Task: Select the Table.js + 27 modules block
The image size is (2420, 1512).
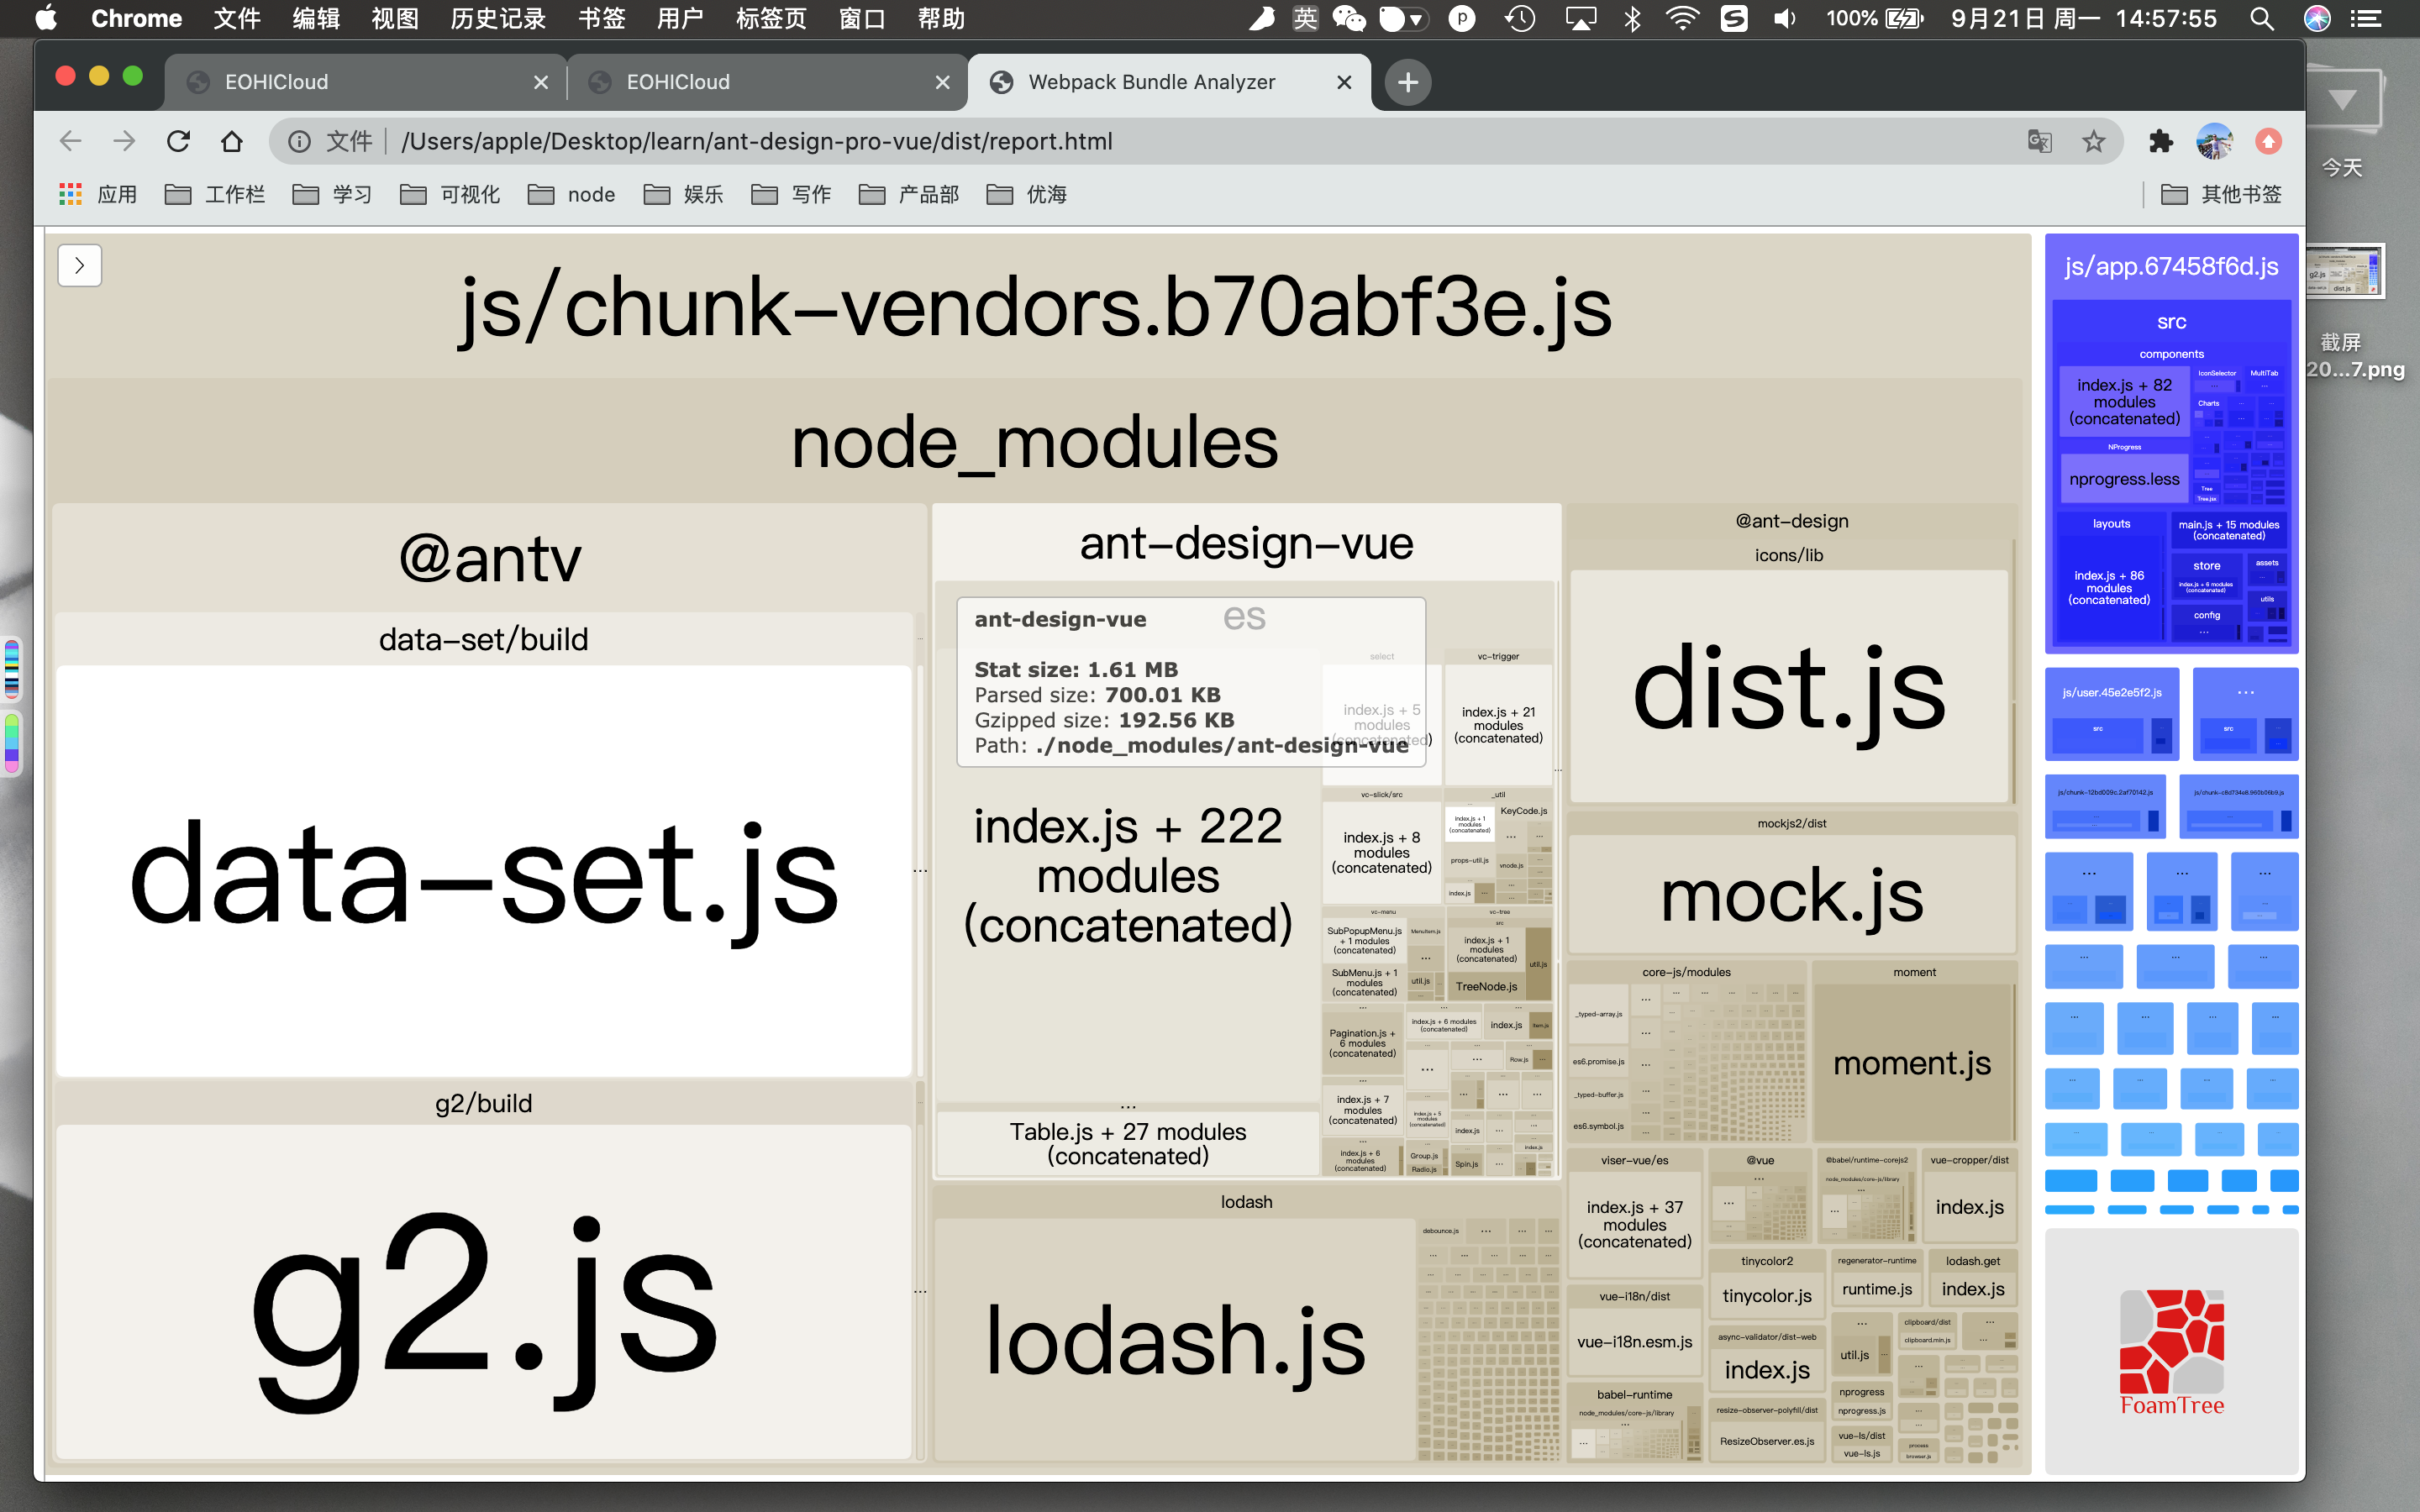Action: [1128, 1144]
